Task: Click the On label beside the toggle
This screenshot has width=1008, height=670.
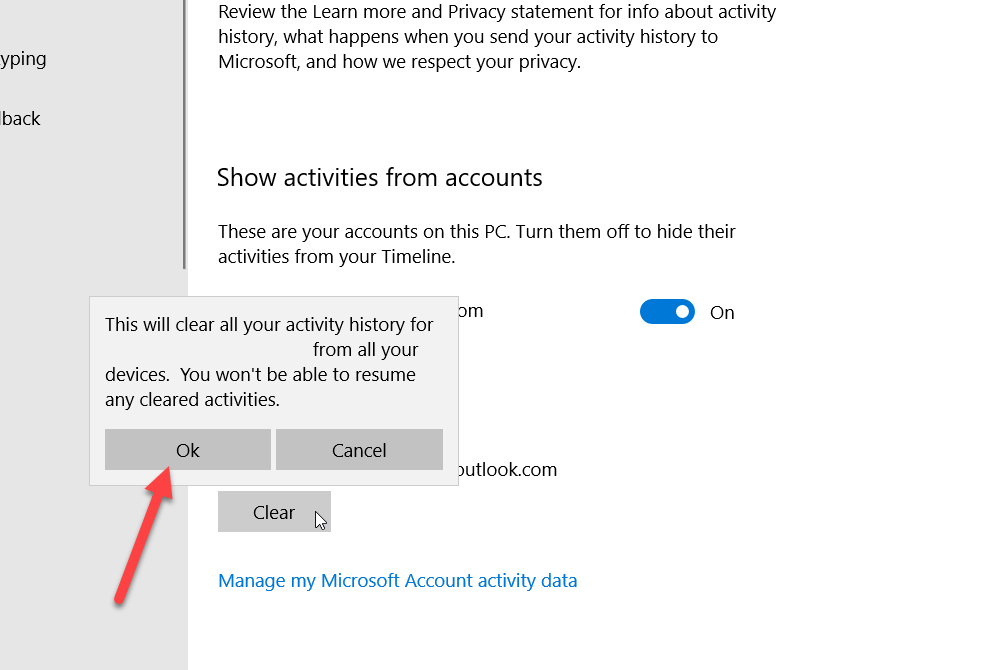Action: pos(722,313)
